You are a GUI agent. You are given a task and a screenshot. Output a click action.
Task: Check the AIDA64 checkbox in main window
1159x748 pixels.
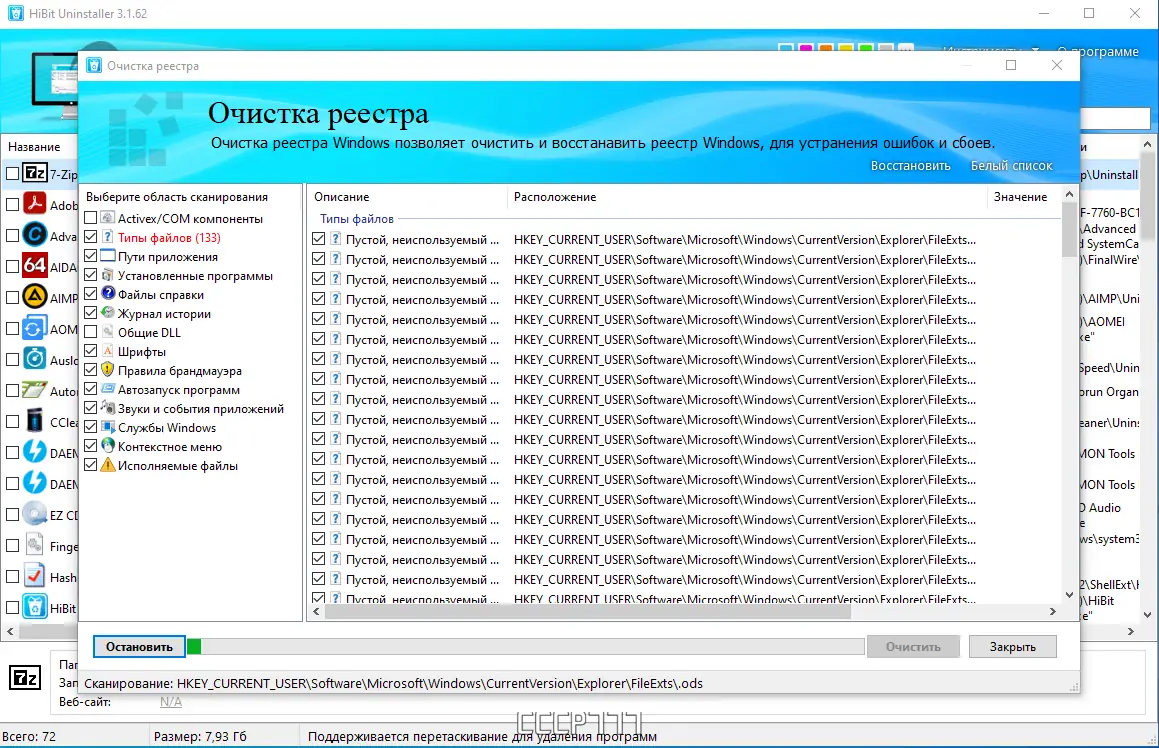coord(13,266)
